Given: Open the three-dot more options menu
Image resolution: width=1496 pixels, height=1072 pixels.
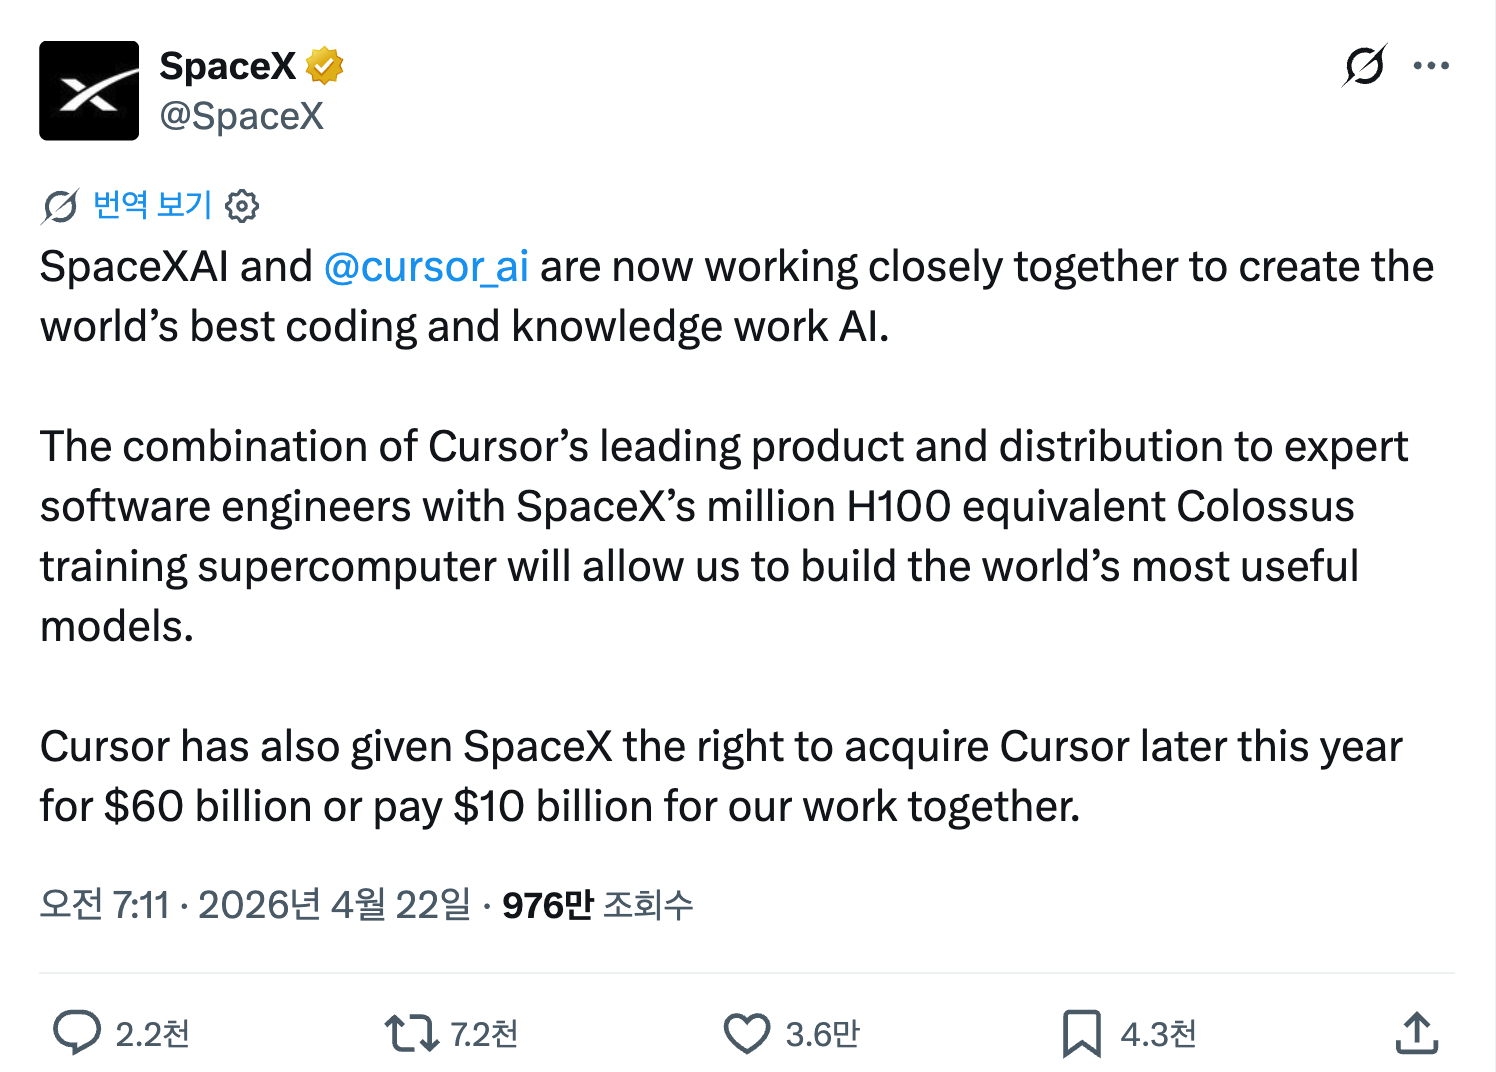Looking at the screenshot, I should [x=1431, y=66].
